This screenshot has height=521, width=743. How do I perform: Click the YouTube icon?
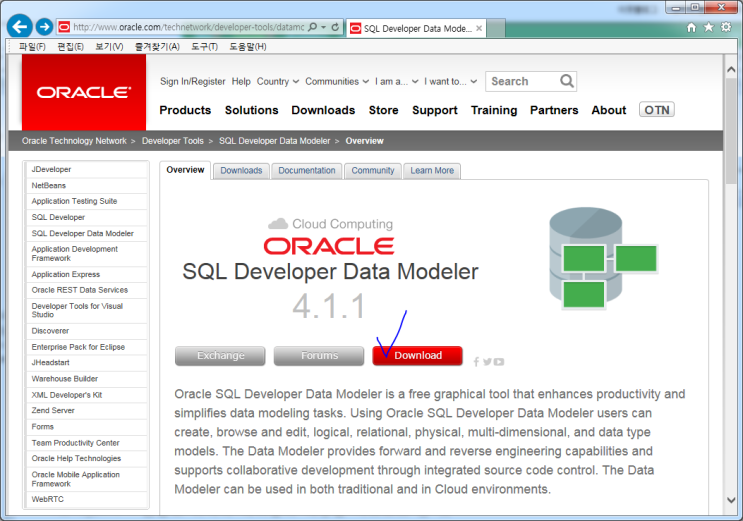(x=498, y=362)
